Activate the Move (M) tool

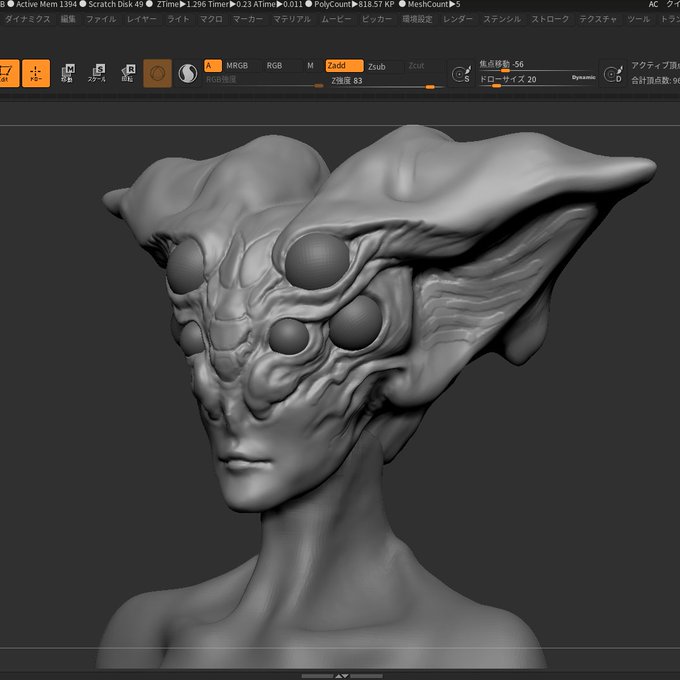(68, 73)
